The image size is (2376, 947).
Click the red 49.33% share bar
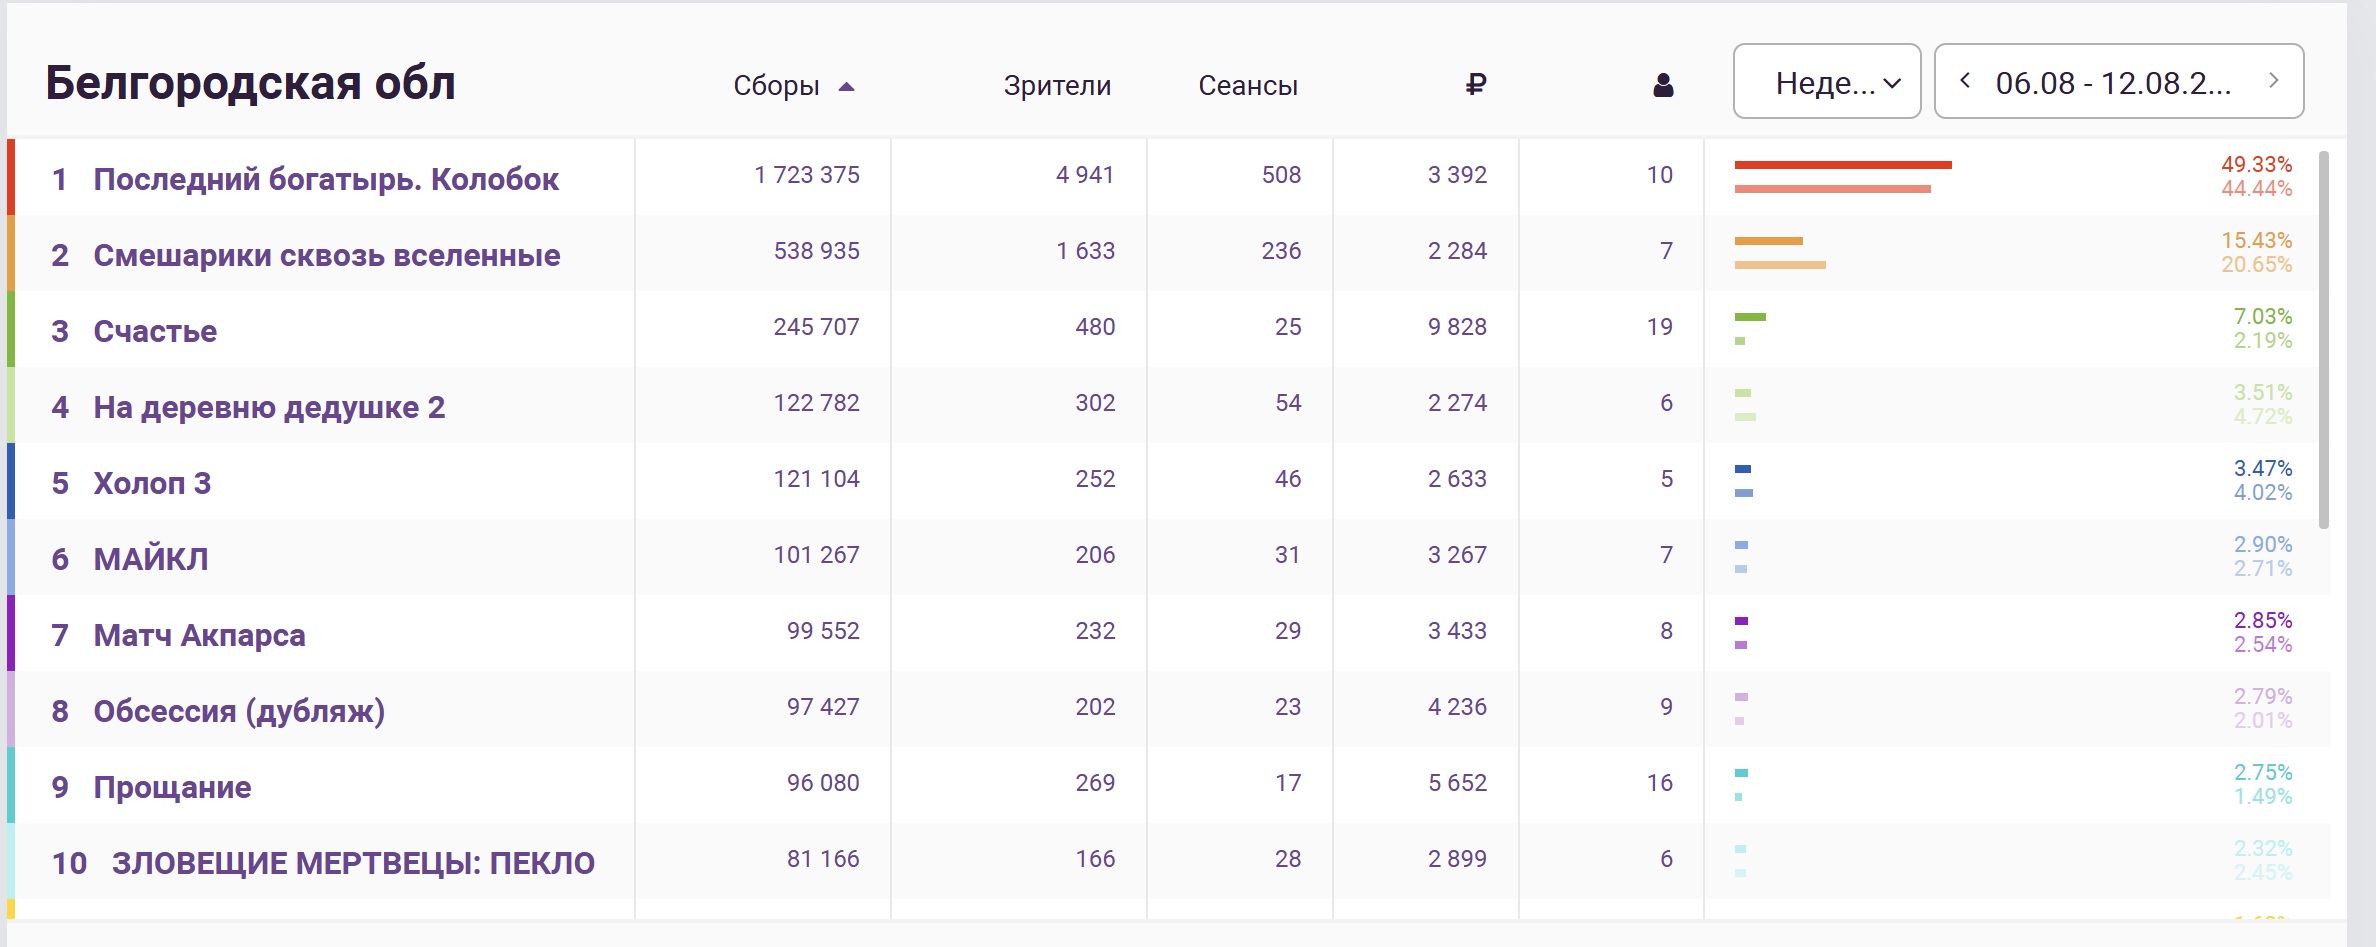(1843, 165)
